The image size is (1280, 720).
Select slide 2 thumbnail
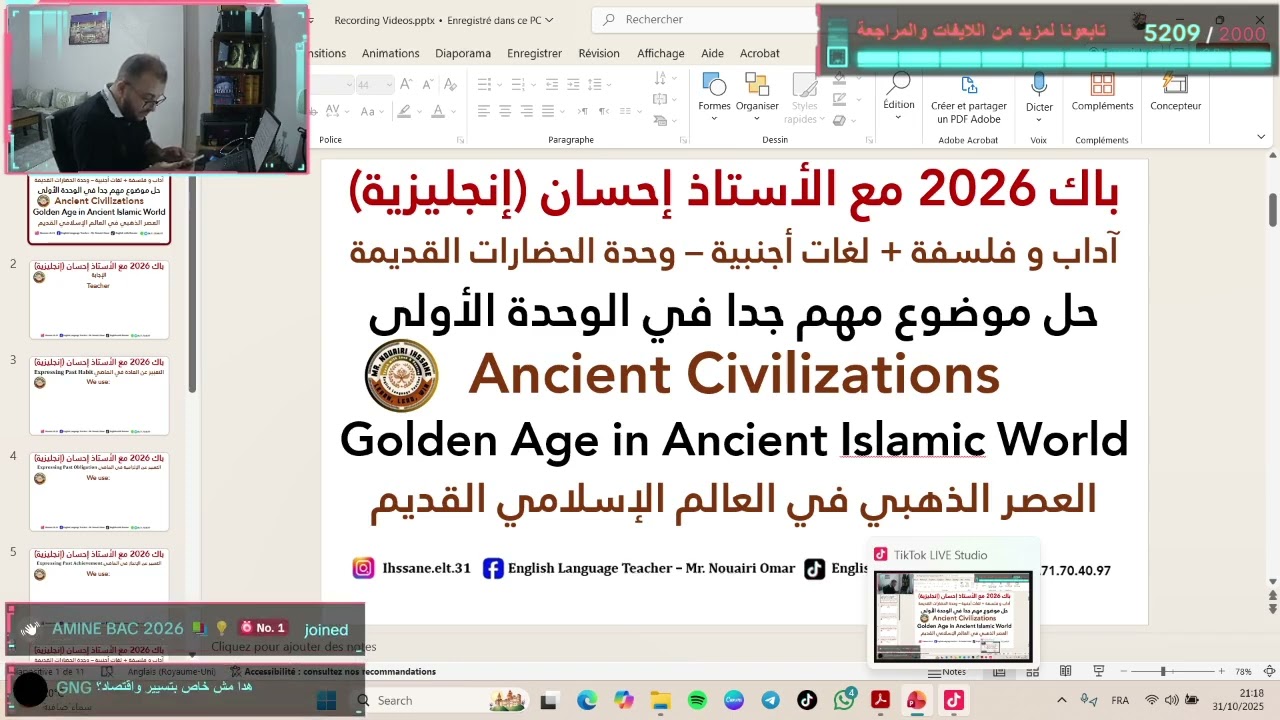tap(99, 300)
